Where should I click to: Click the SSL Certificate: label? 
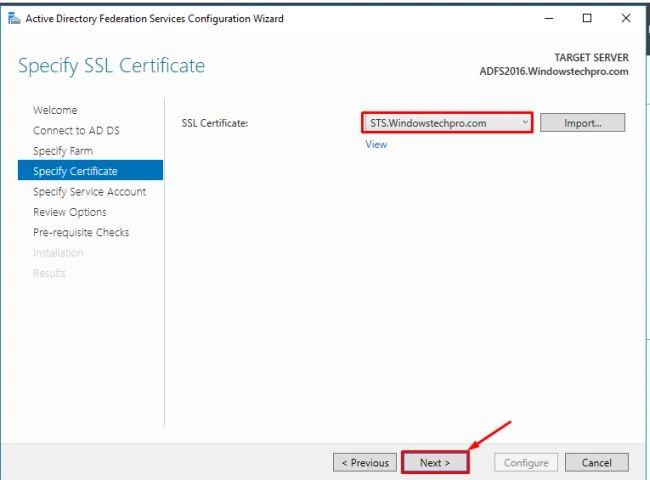pyautogui.click(x=215, y=123)
